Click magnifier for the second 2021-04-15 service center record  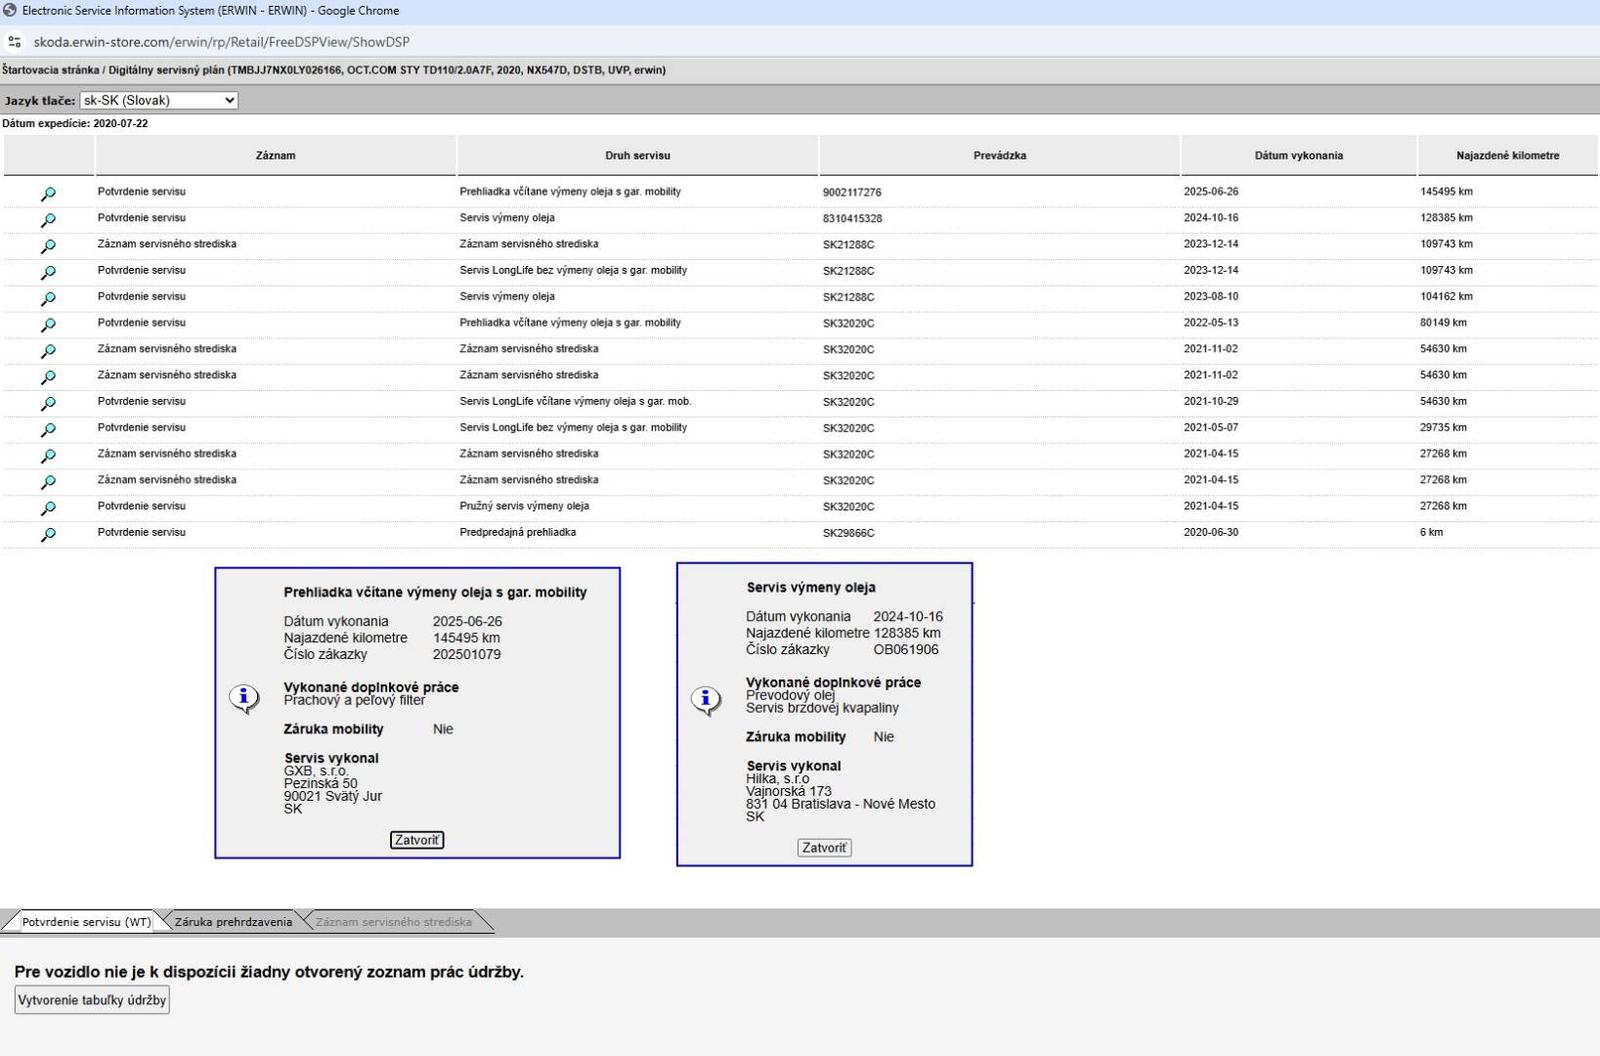pyautogui.click(x=48, y=482)
